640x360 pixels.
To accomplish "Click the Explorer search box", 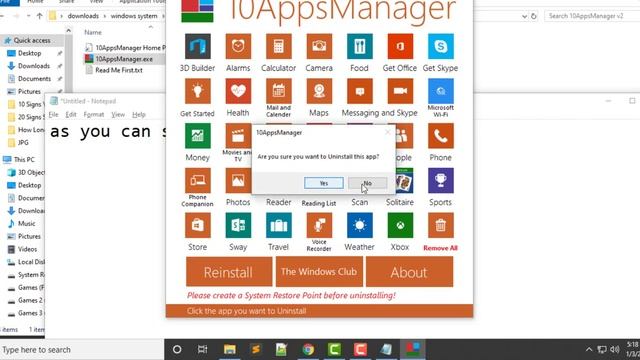I will pyautogui.click(x=592, y=16).
